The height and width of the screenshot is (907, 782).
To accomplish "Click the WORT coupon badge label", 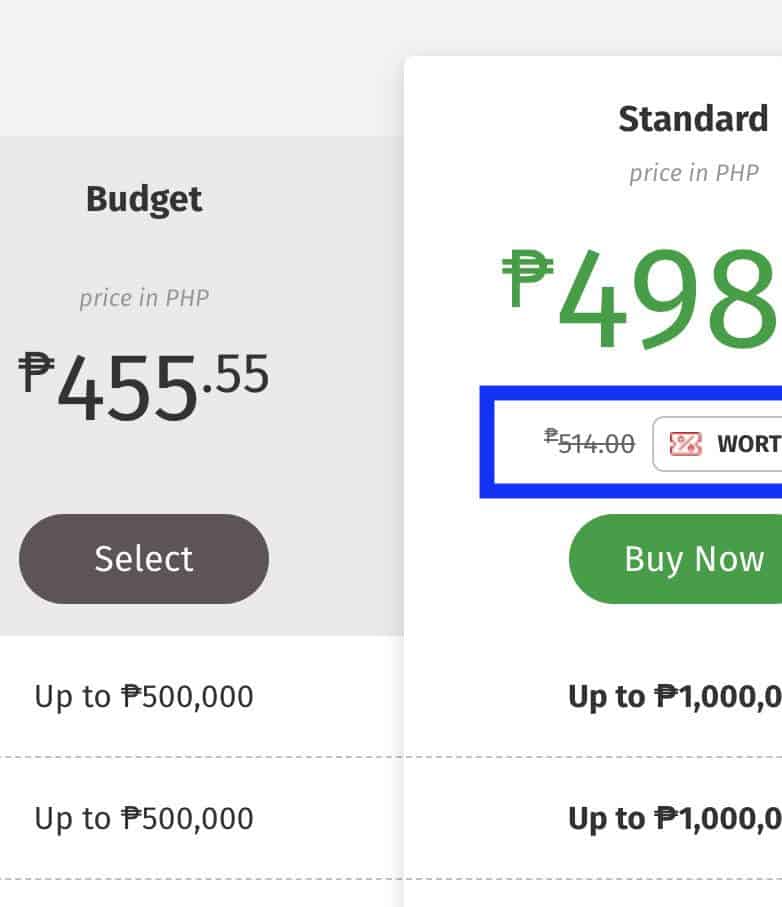I will coord(748,443).
